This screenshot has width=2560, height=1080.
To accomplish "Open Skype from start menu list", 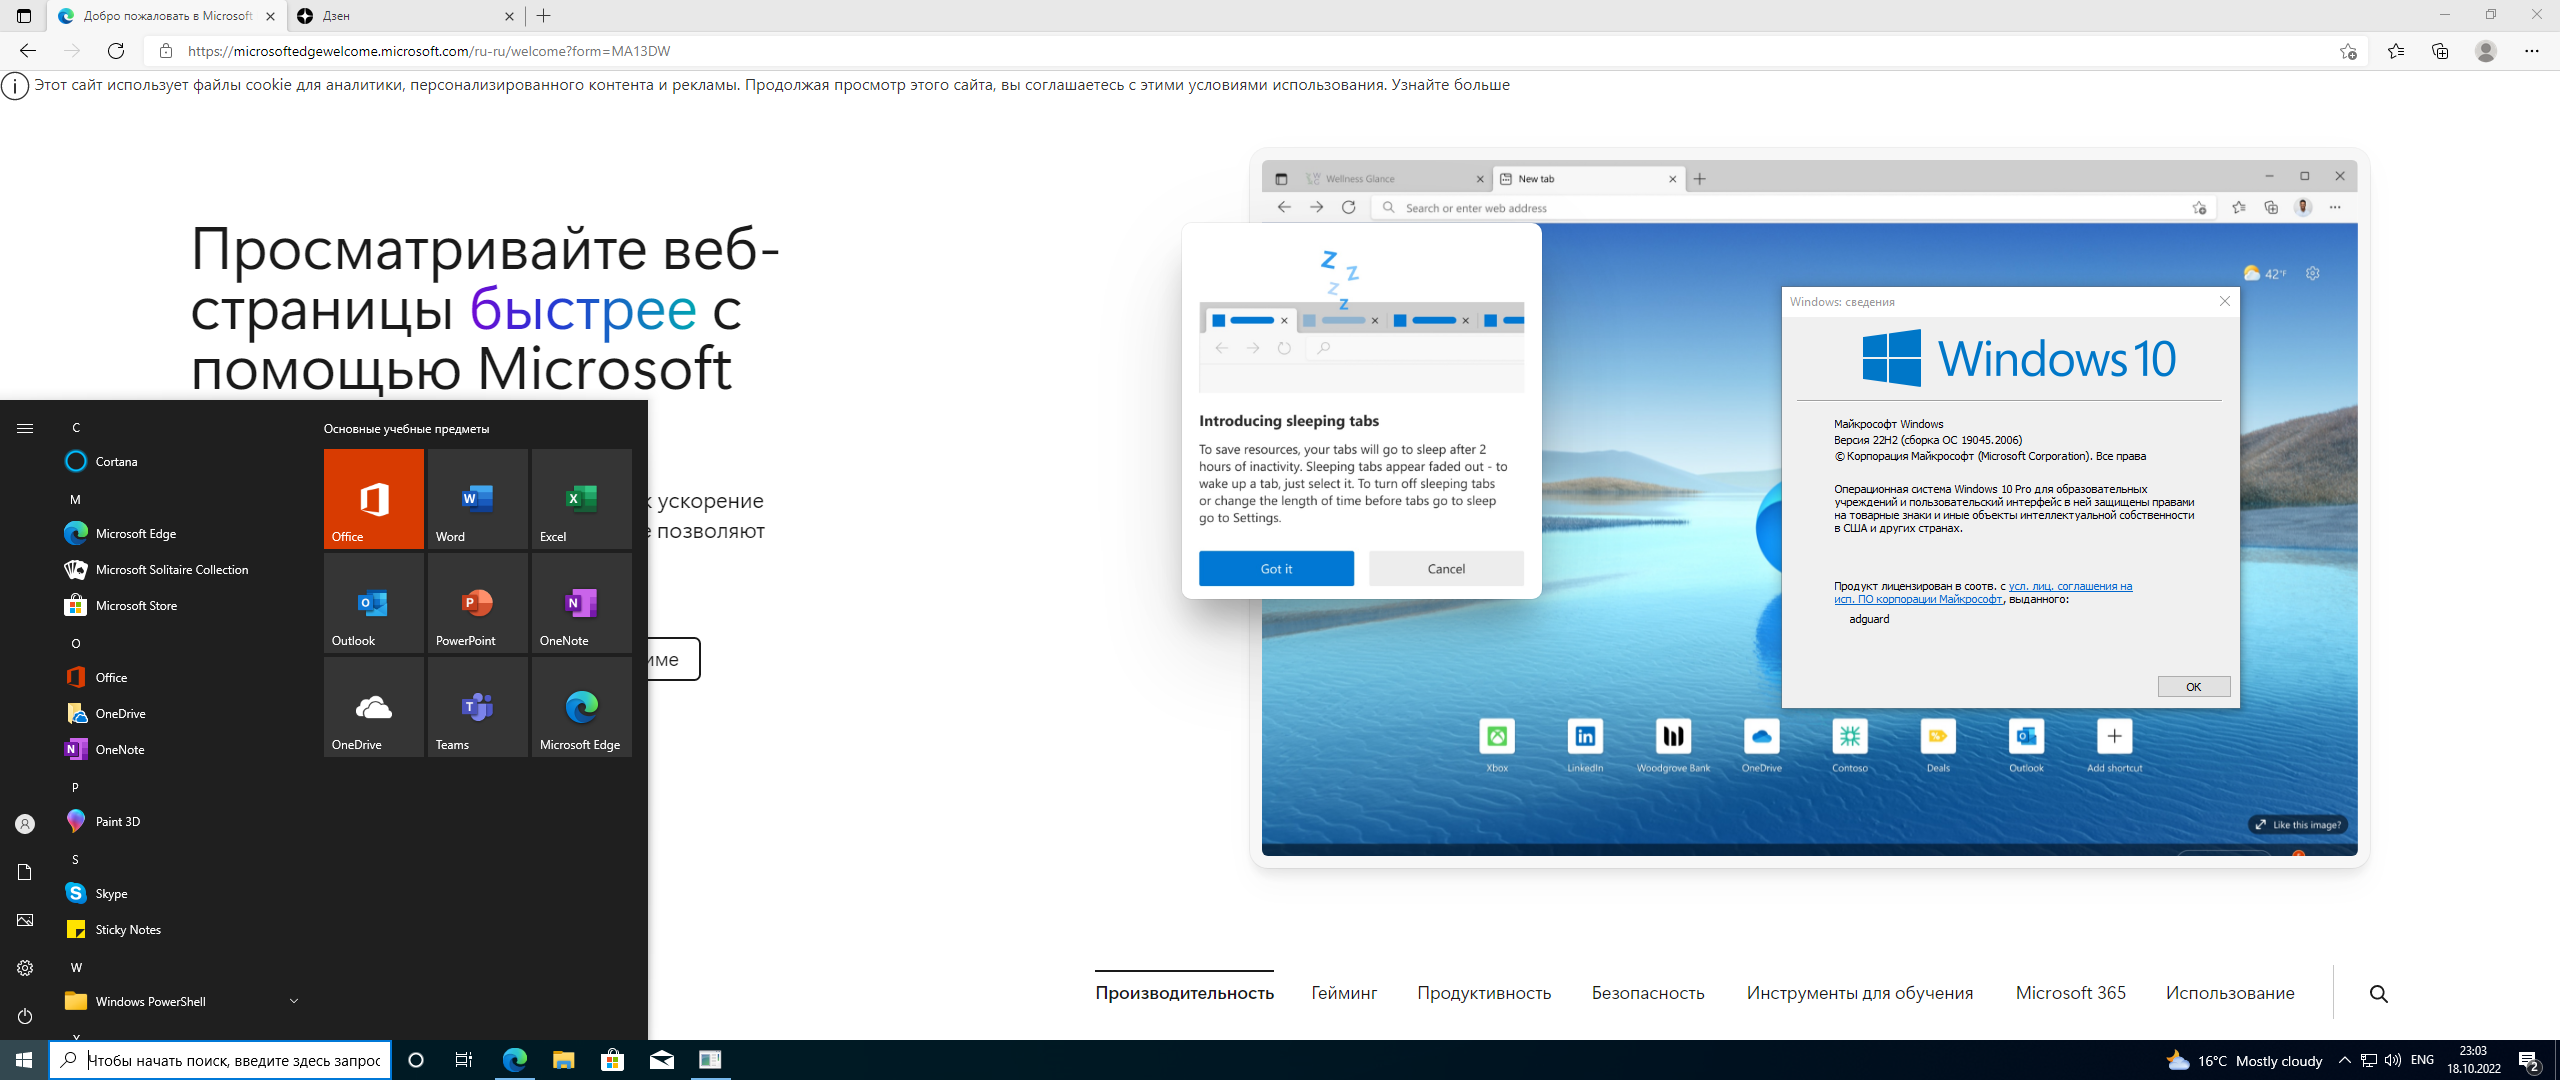I will click(x=111, y=894).
